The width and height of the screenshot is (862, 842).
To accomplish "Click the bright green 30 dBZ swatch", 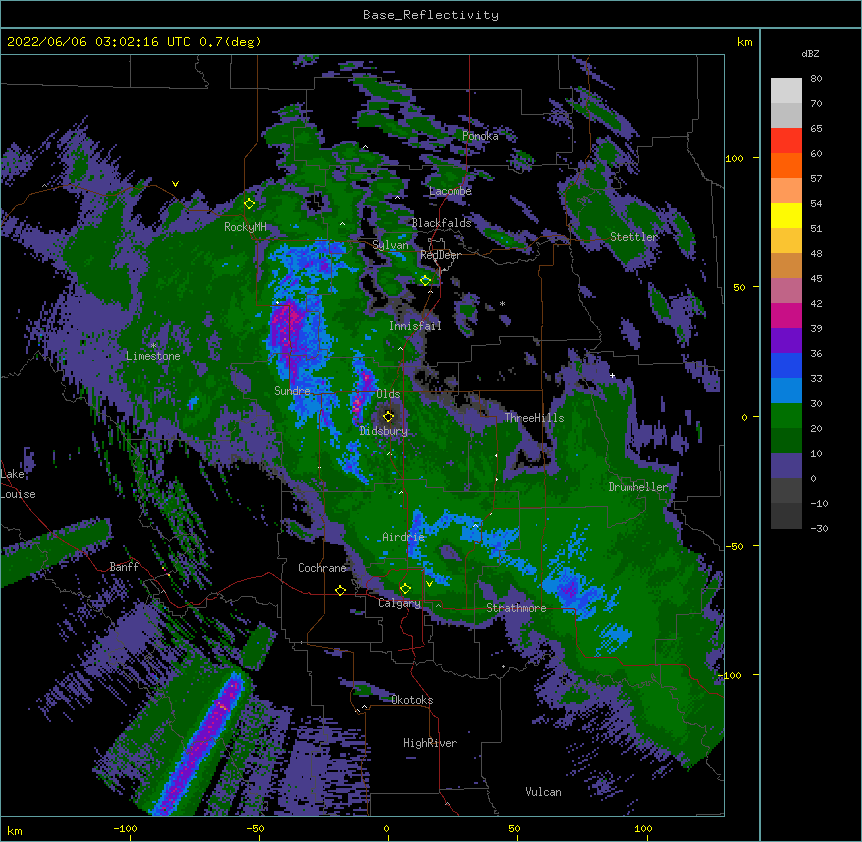I will coord(786,416).
